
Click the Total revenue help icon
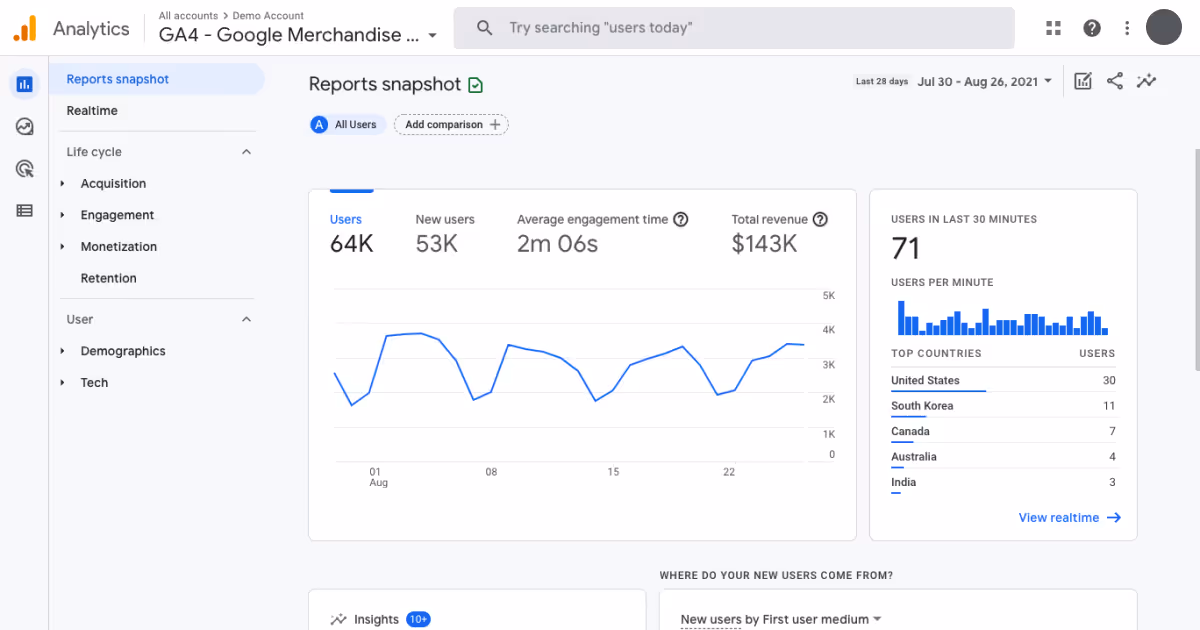pos(820,219)
